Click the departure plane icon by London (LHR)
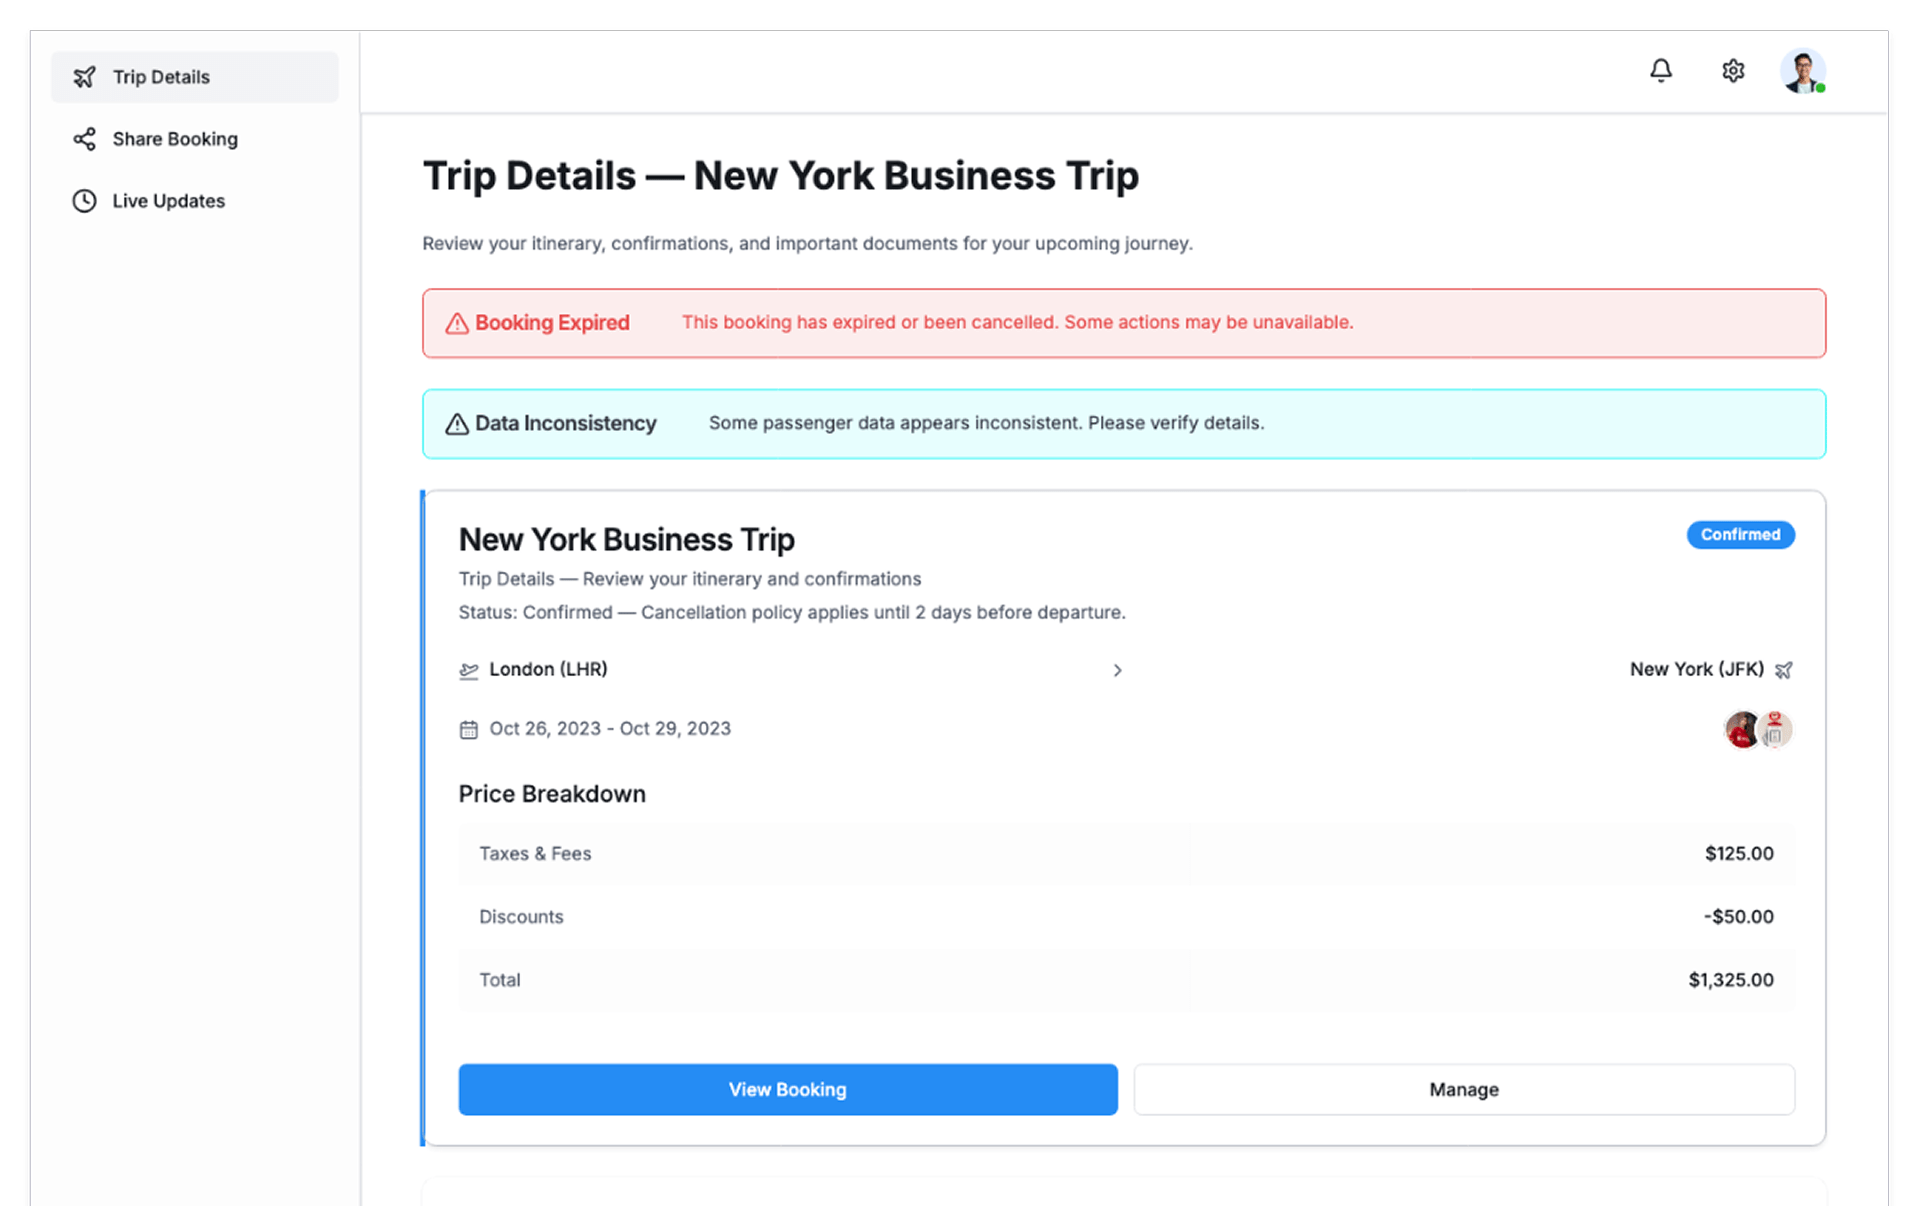Image resolution: width=1920 pixels, height=1206 pixels. coord(468,670)
